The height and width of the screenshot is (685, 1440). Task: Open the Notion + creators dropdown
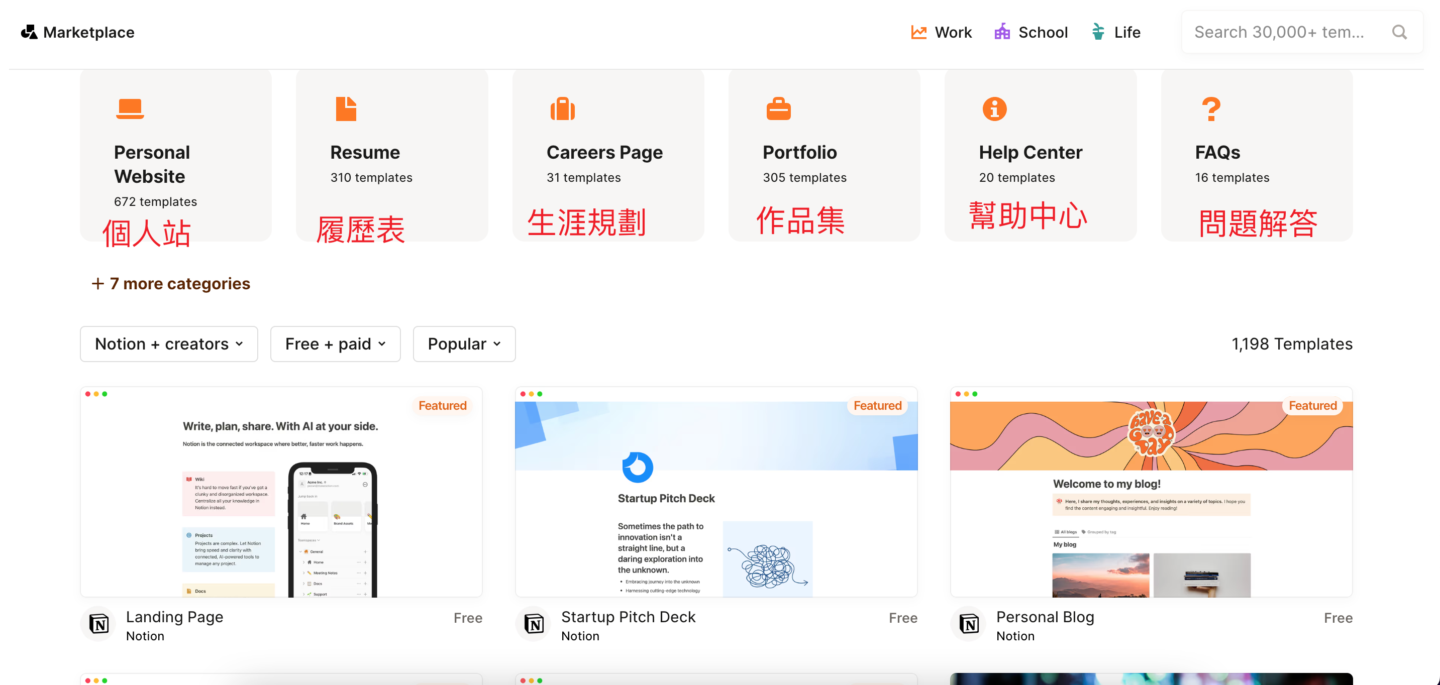tap(169, 344)
